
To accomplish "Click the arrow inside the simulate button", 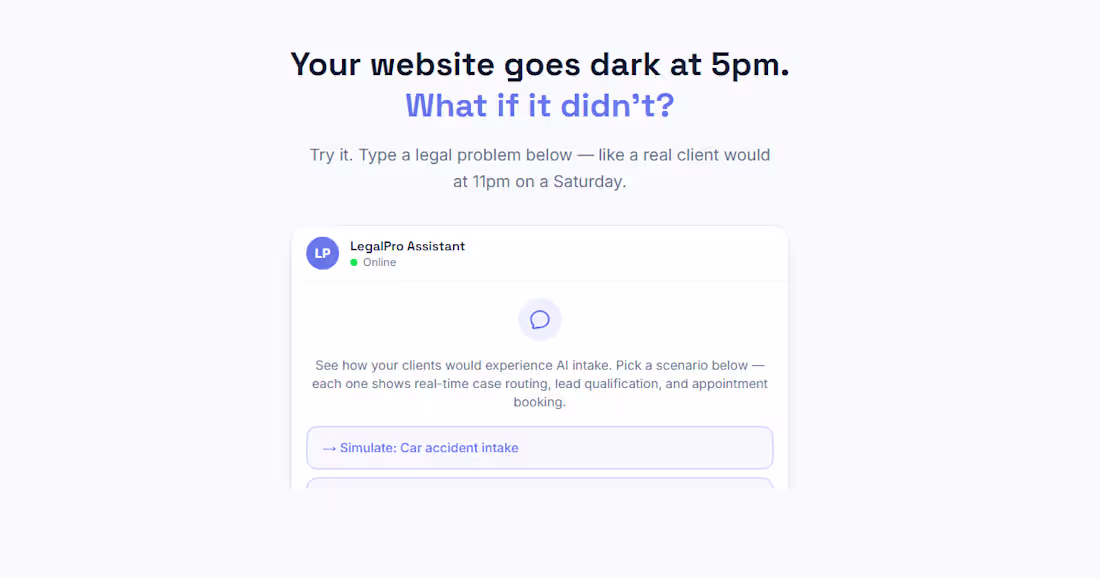I will (329, 448).
